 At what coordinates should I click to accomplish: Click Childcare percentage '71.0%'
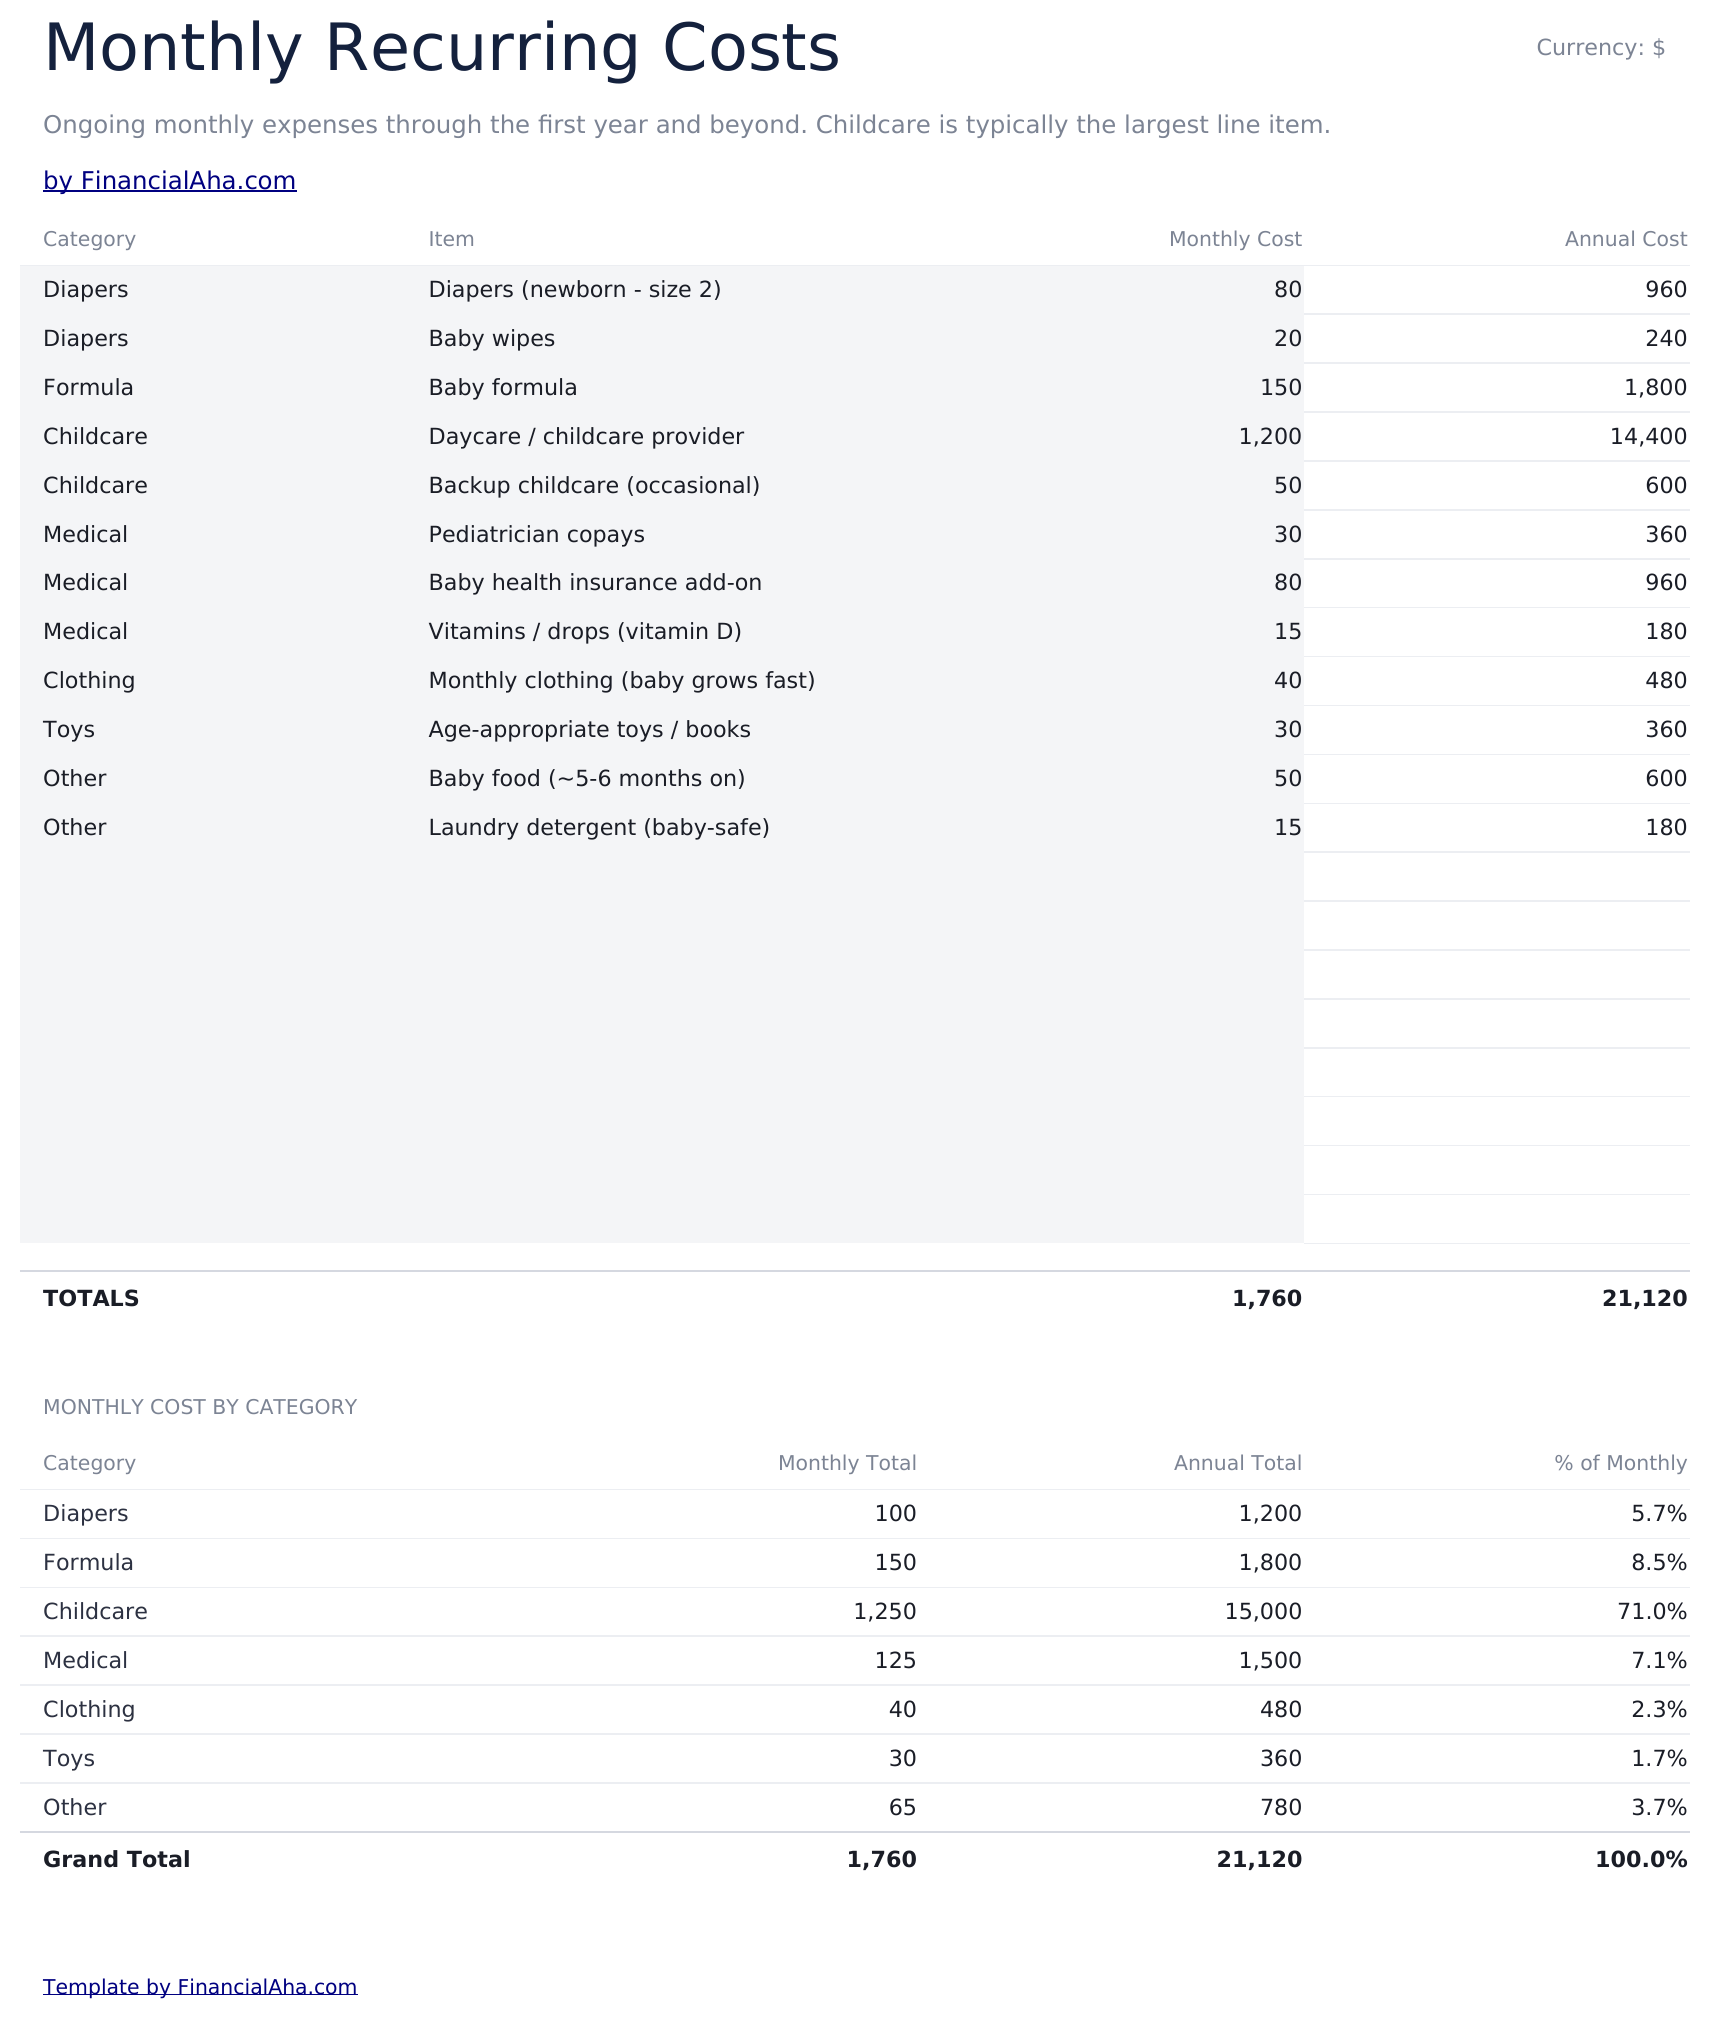pyautogui.click(x=1654, y=1612)
